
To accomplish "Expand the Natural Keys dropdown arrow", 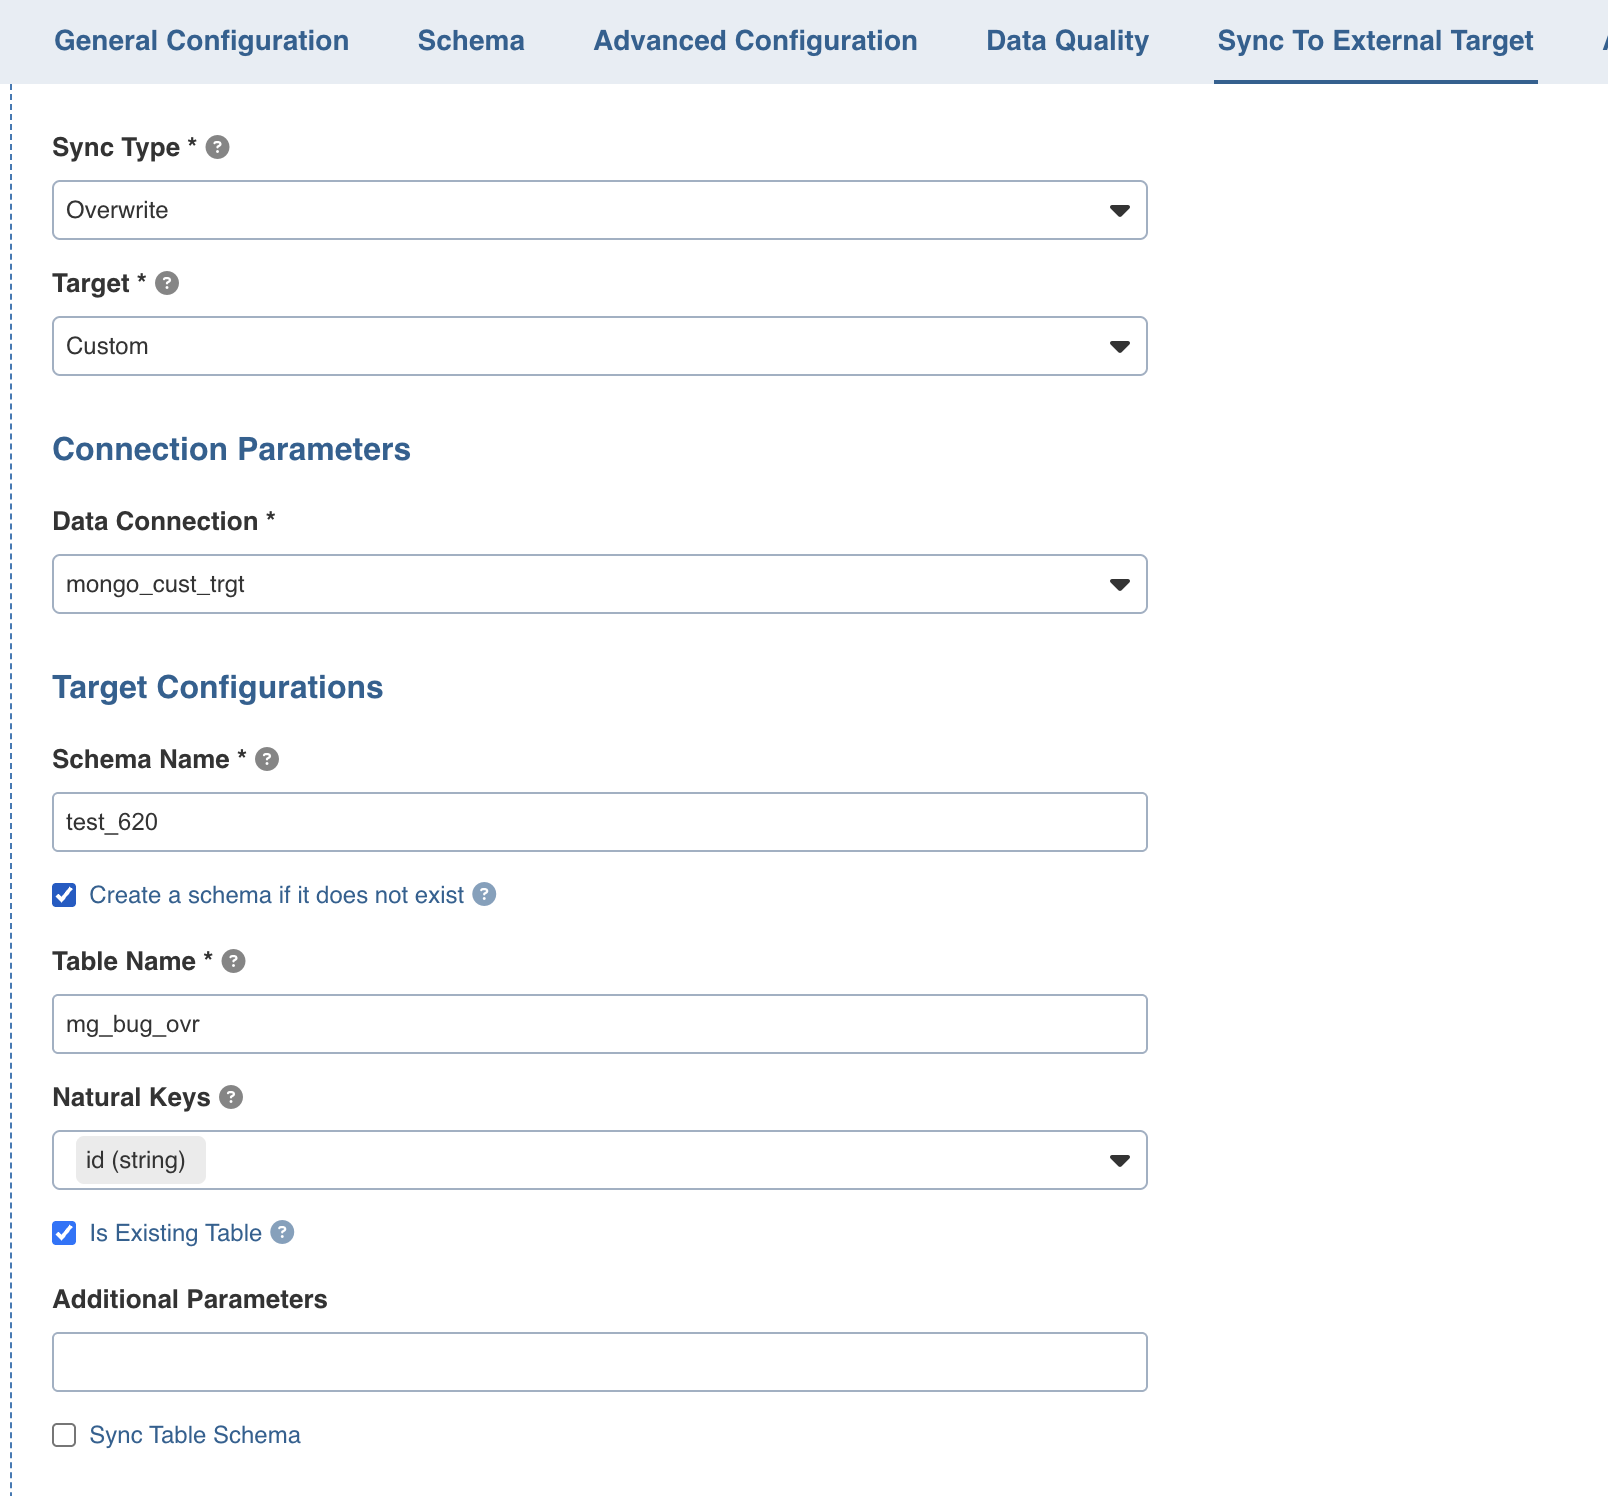I will click(x=1119, y=1160).
